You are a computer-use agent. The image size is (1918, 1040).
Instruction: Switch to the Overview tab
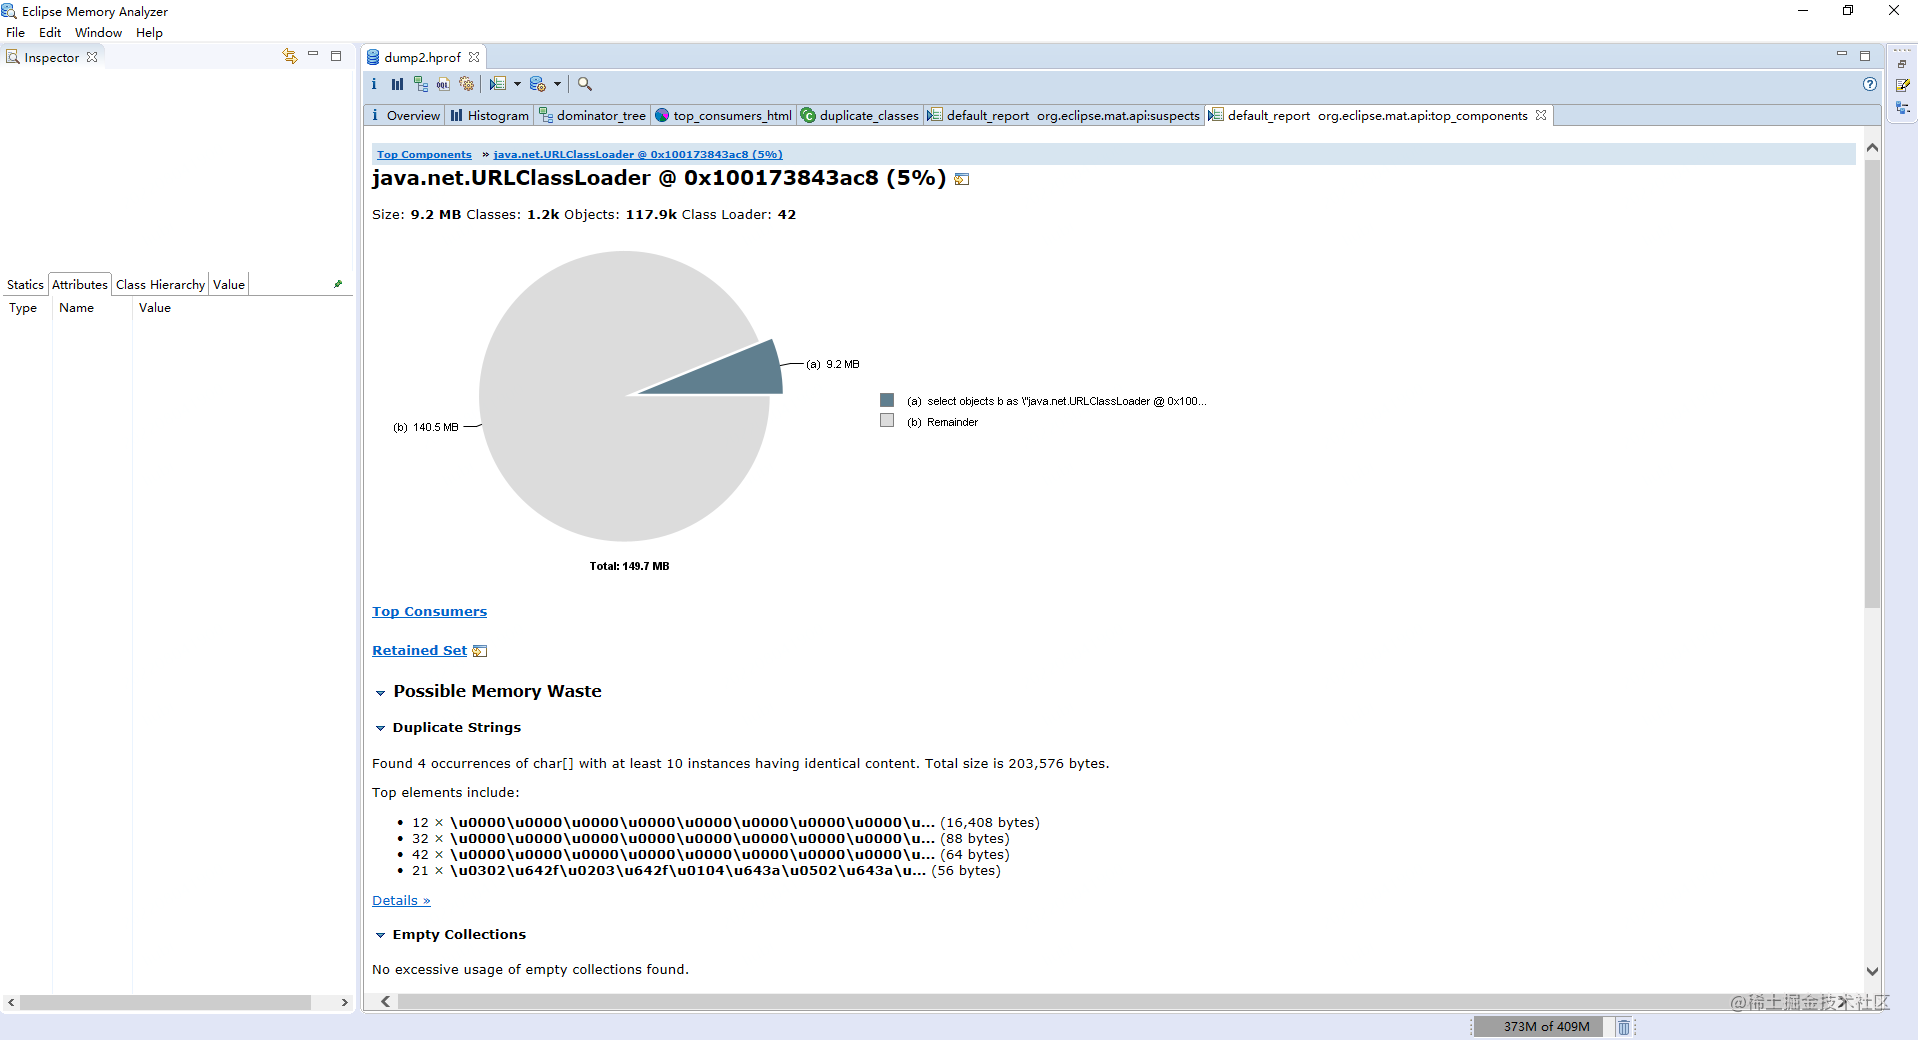click(x=405, y=115)
